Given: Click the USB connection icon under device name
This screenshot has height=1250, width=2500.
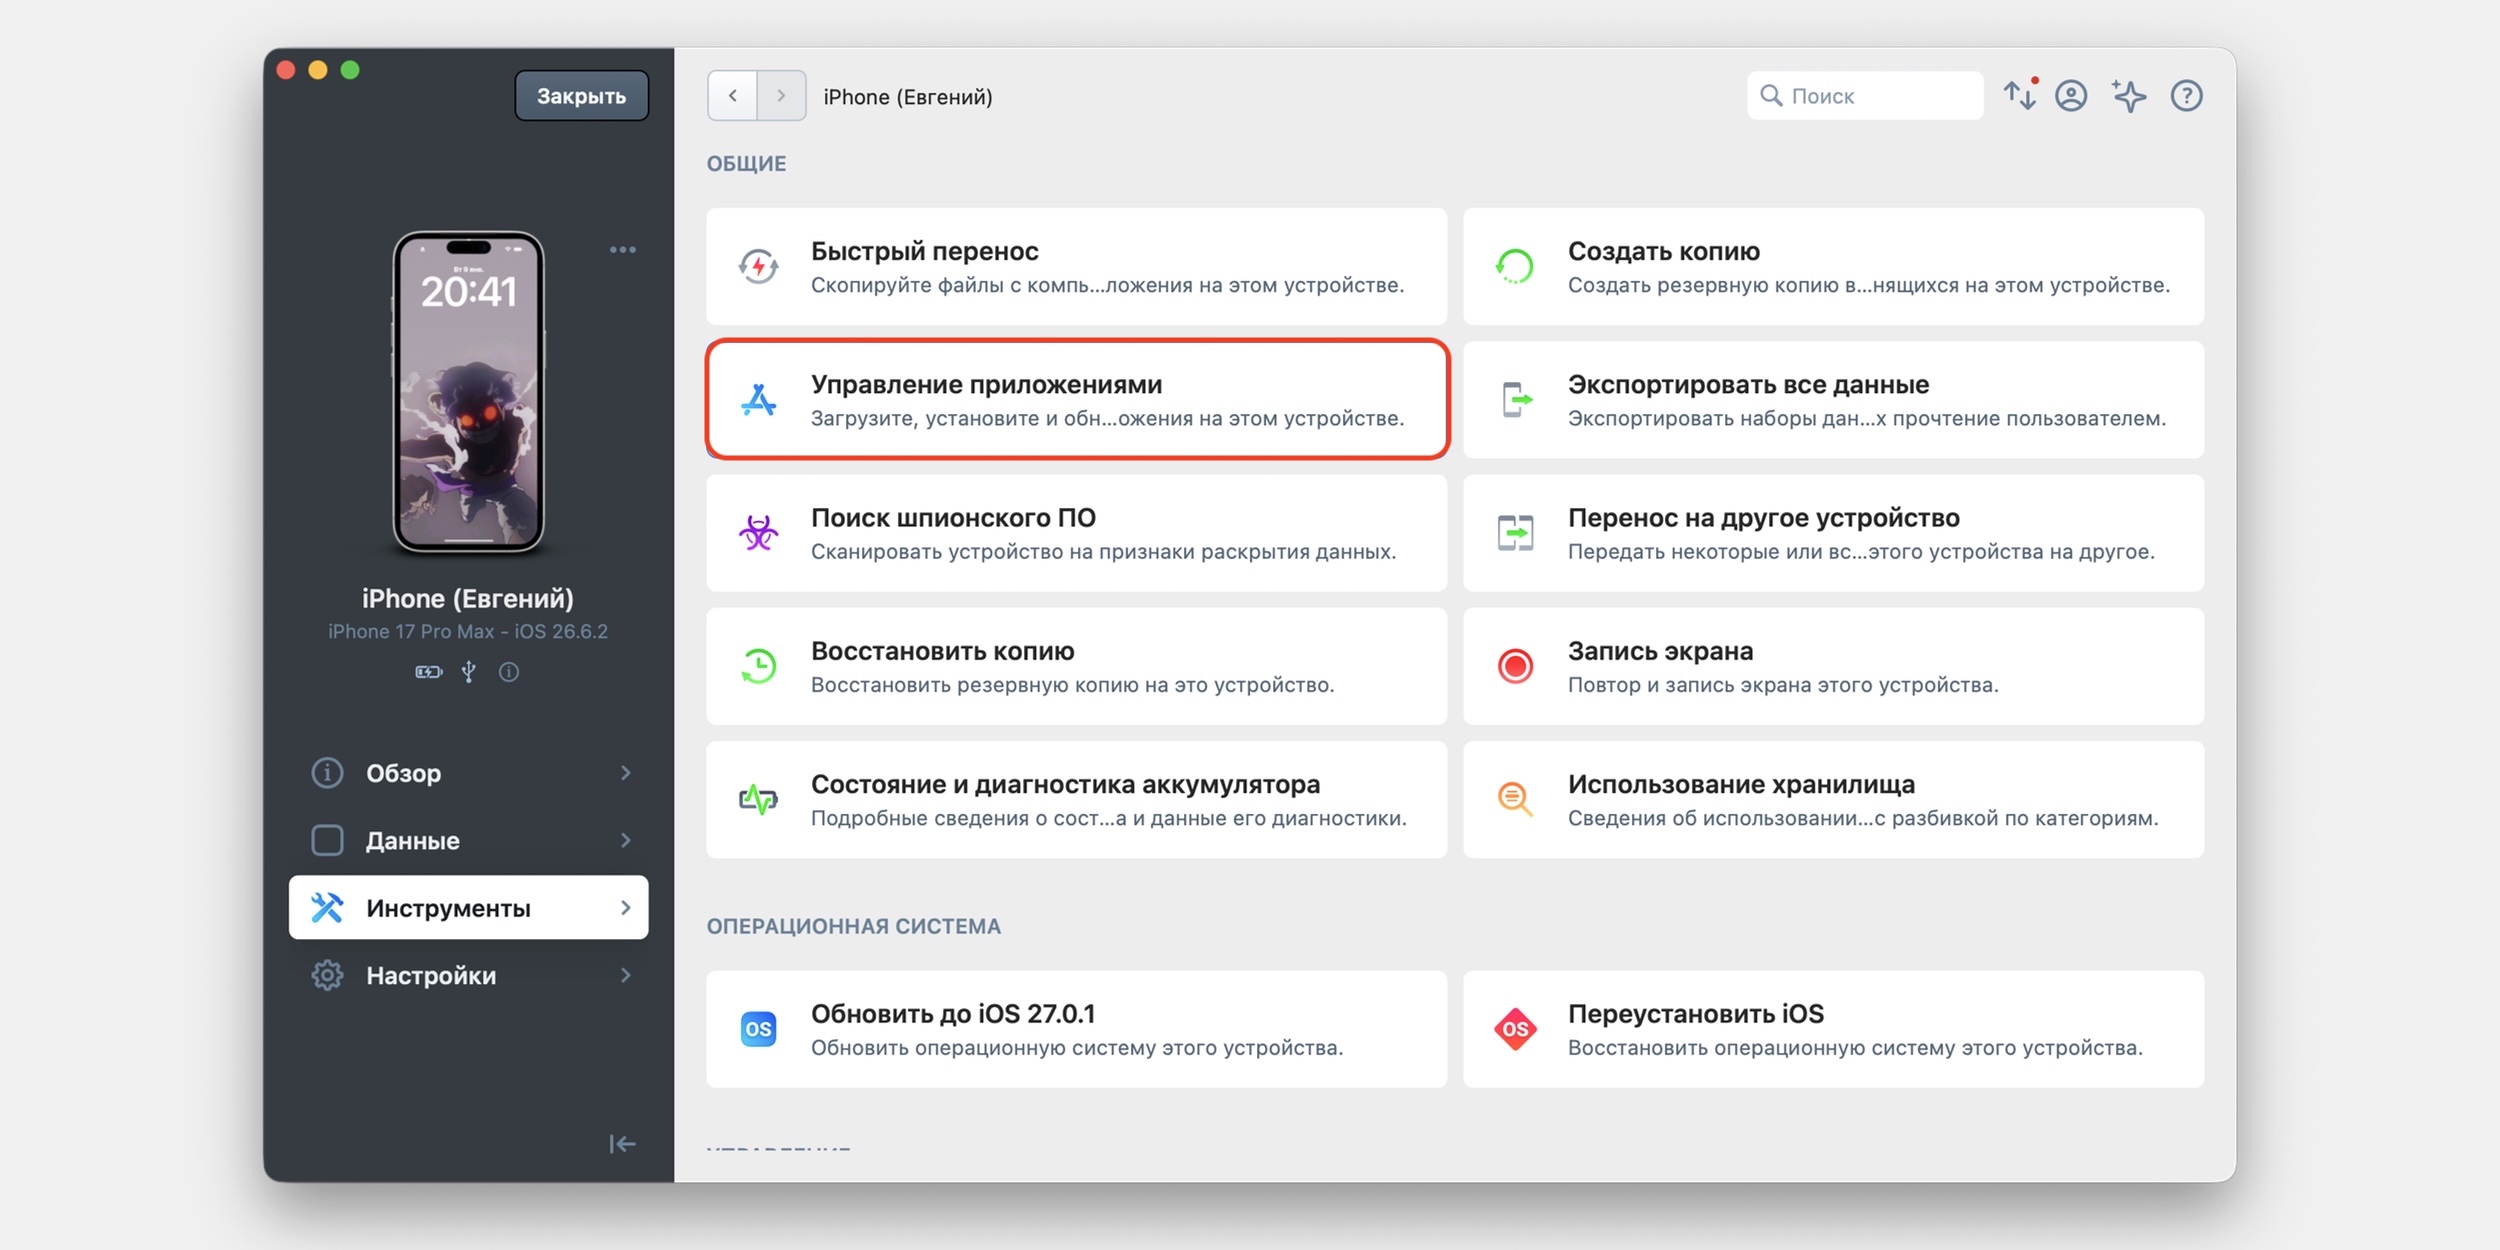Looking at the screenshot, I should (469, 672).
